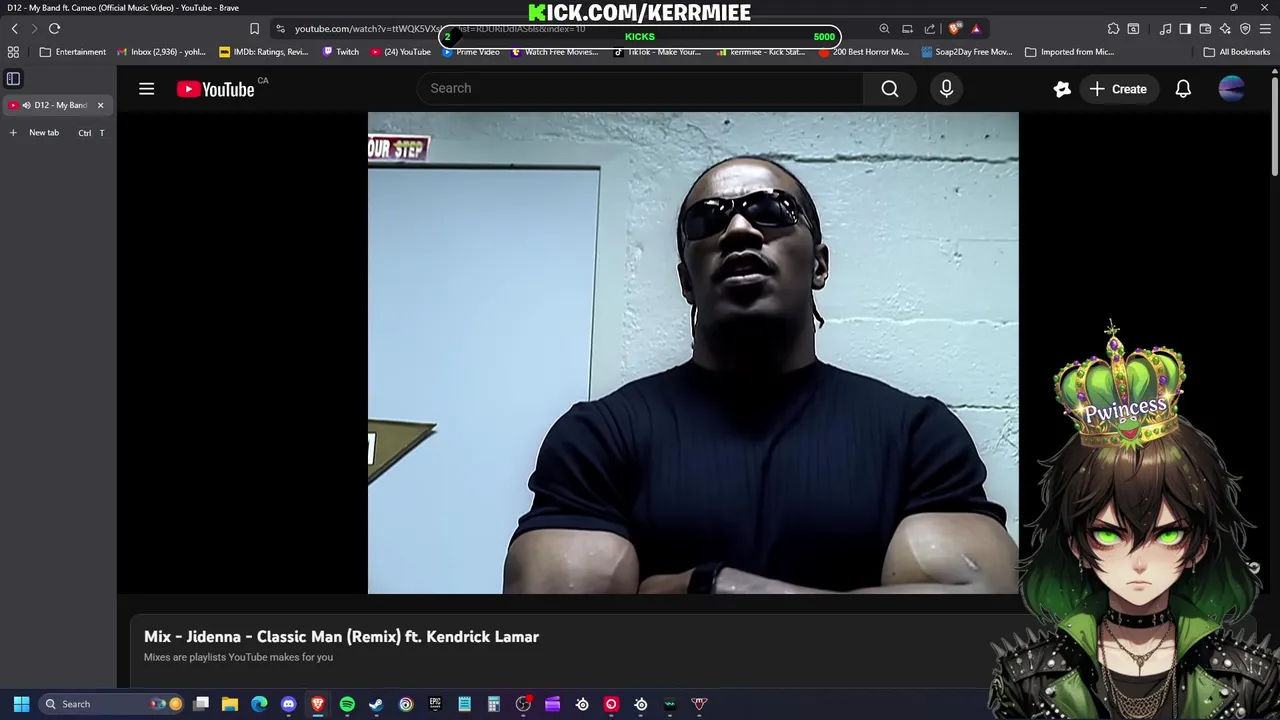The width and height of the screenshot is (1280, 720).
Task: Open the (24) YouTube bookmark
Action: point(400,52)
